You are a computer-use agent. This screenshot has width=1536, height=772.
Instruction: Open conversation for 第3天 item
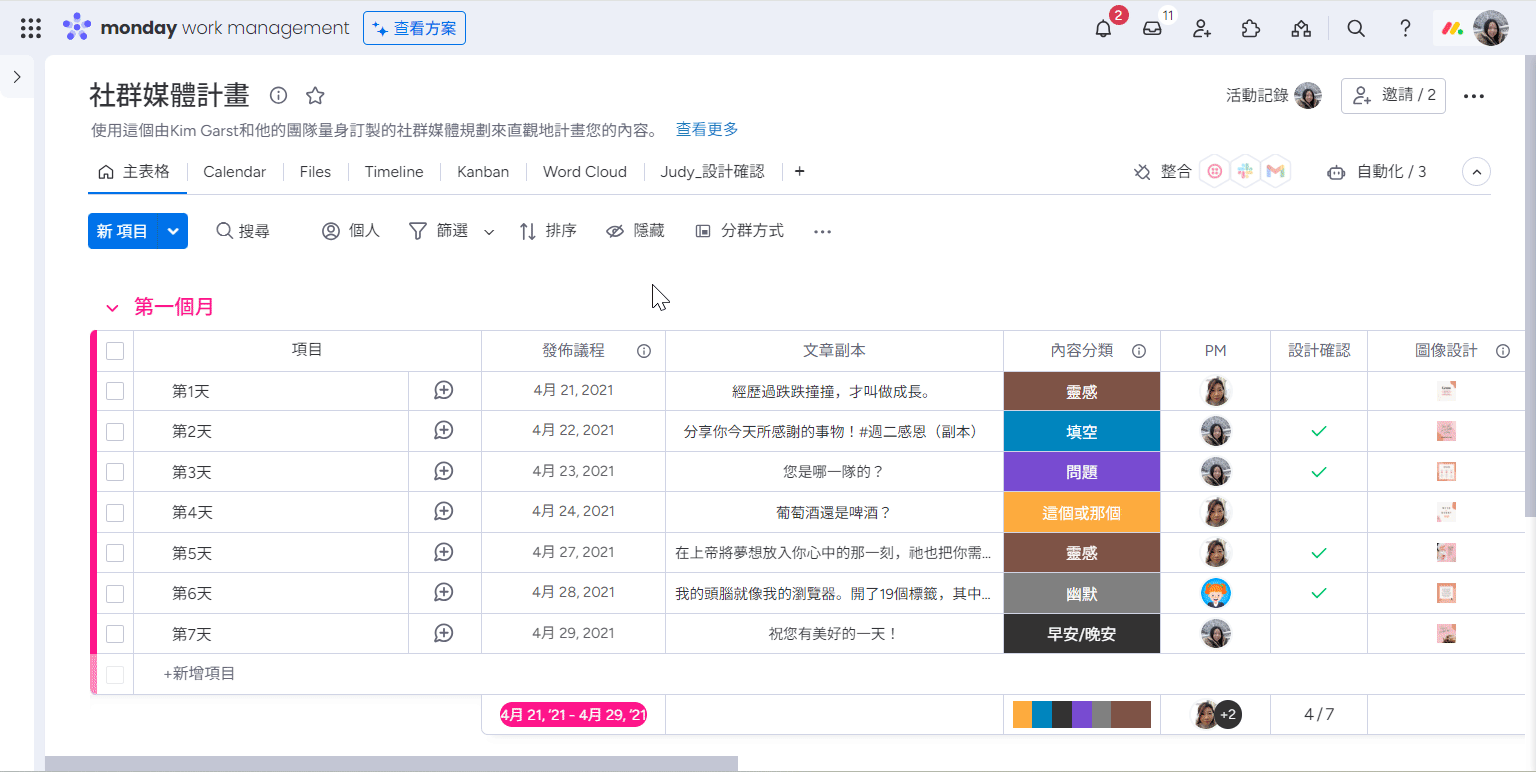coord(444,471)
